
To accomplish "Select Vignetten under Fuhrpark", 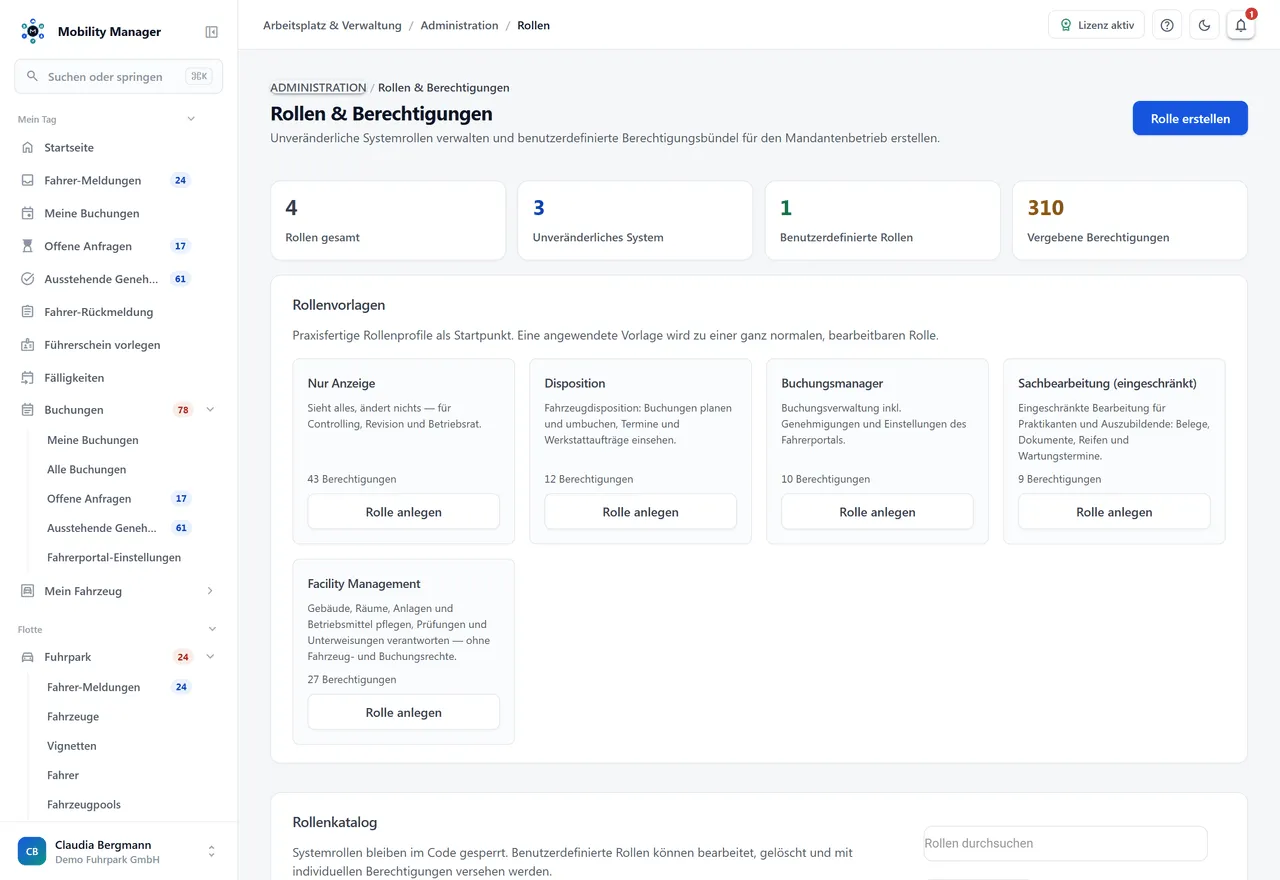I will click(x=72, y=746).
